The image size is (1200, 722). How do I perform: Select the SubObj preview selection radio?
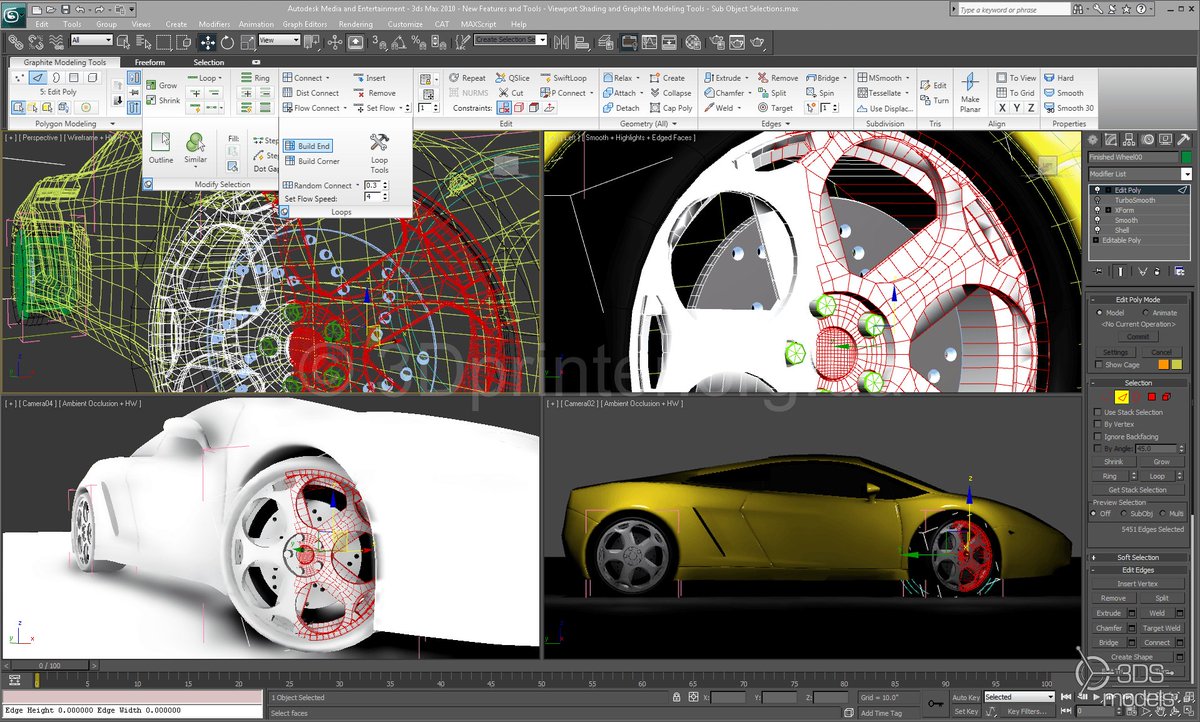(x=1125, y=514)
